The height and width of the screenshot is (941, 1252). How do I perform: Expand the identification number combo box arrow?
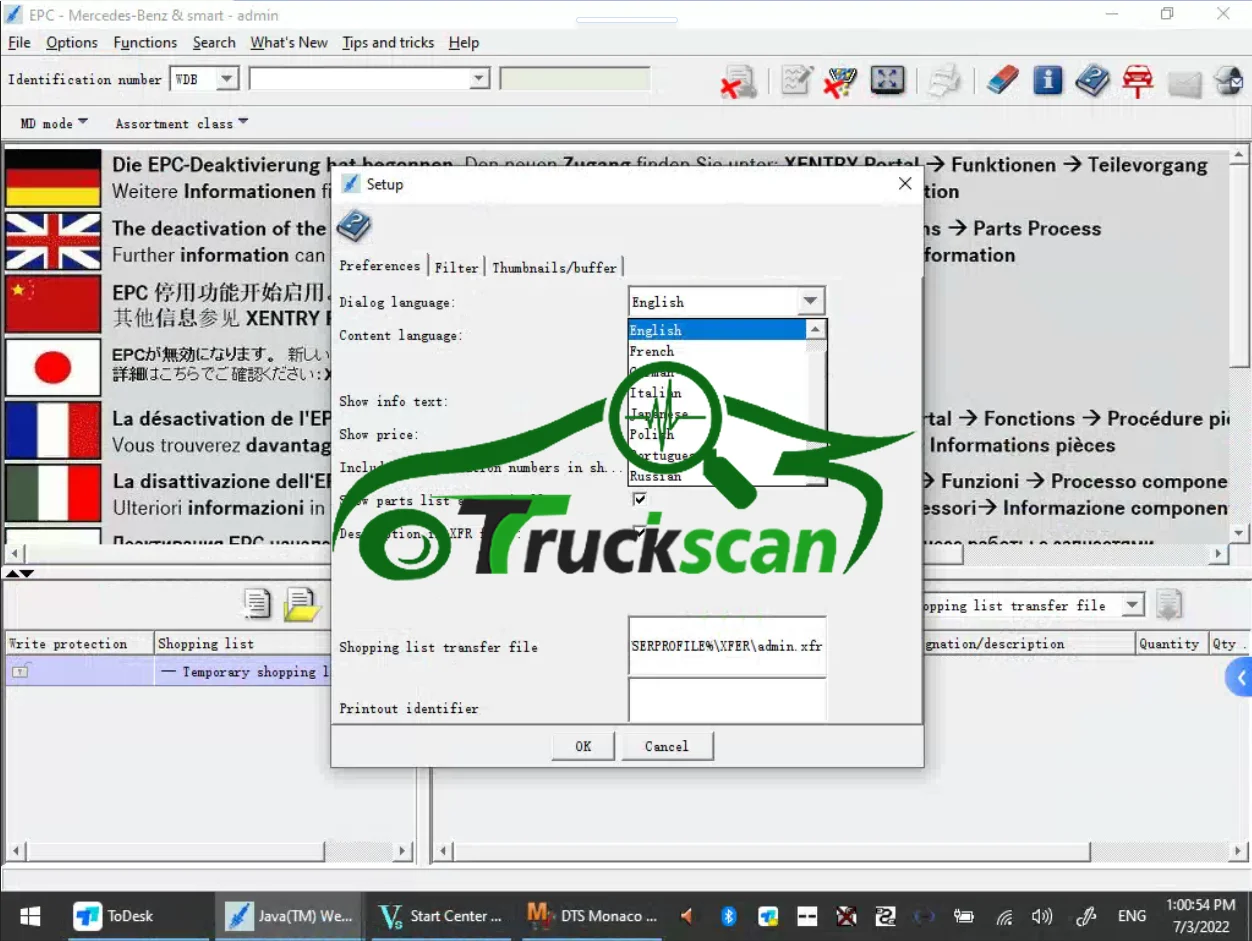click(x=479, y=79)
